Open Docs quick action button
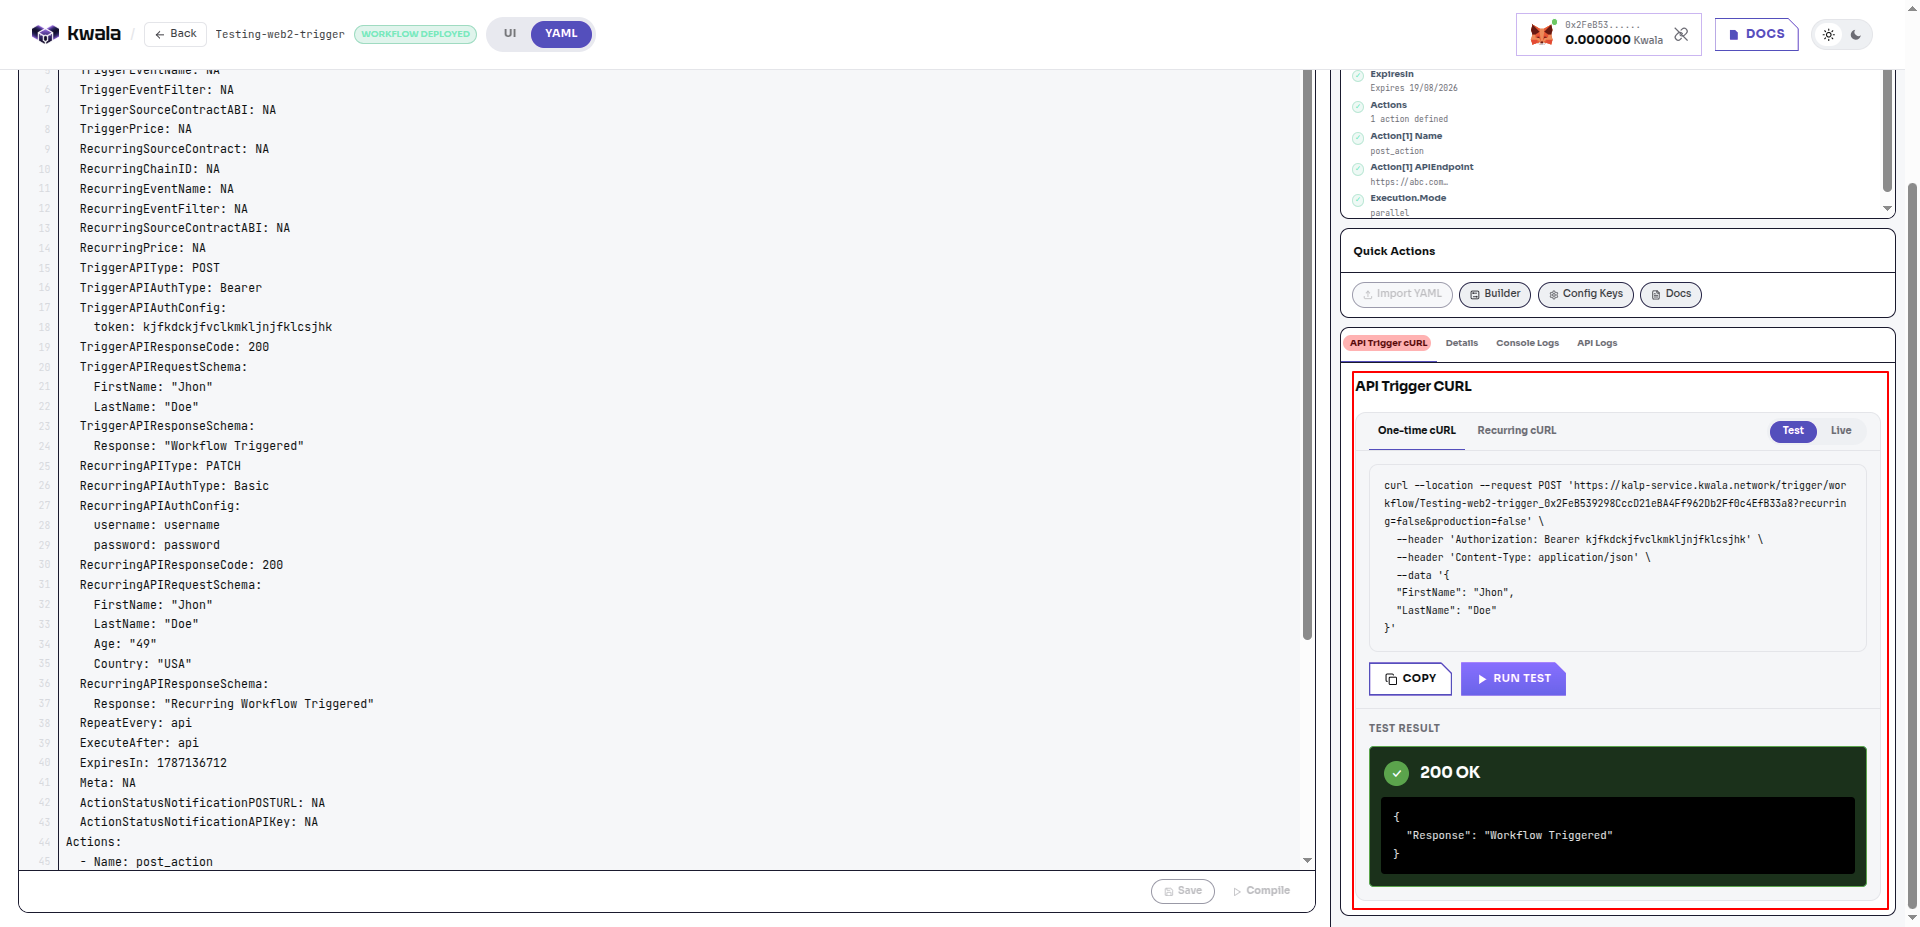The width and height of the screenshot is (1920, 927). pyautogui.click(x=1670, y=294)
